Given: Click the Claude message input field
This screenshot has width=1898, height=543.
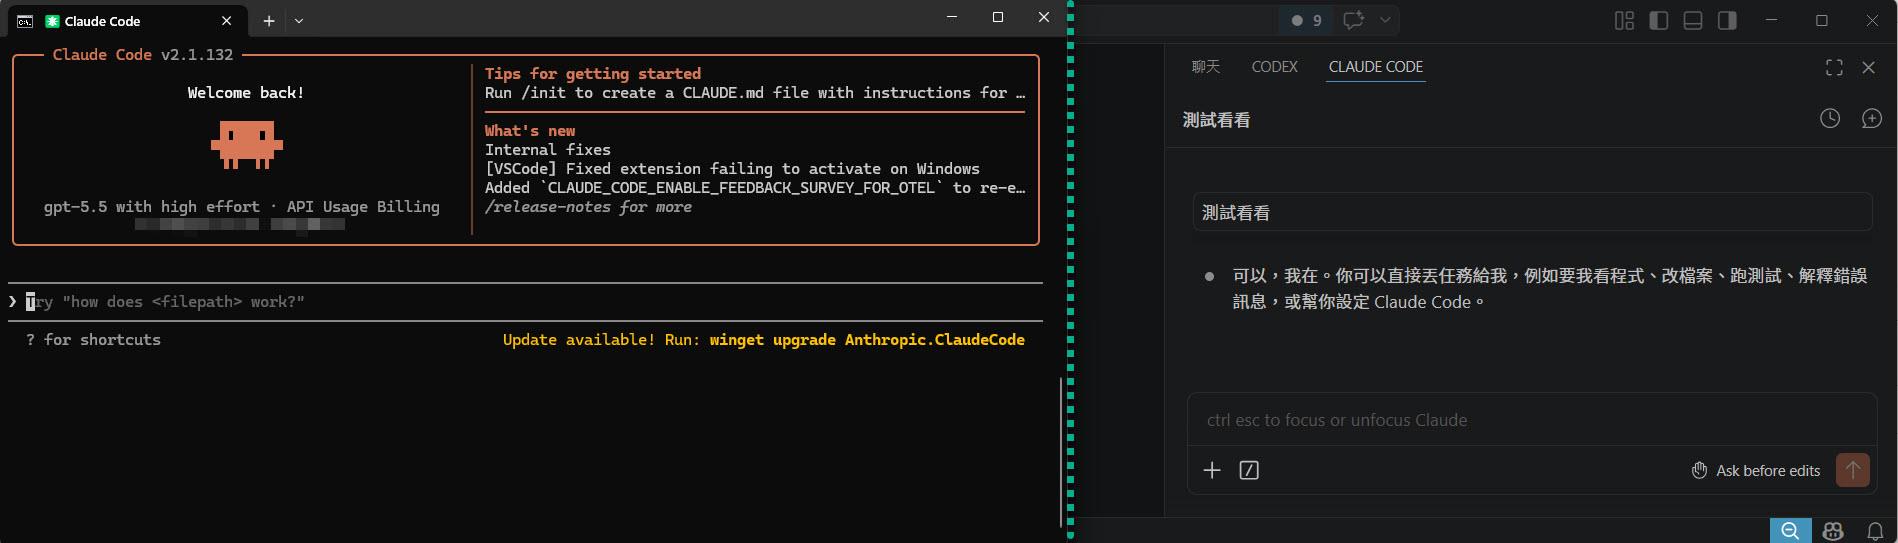Looking at the screenshot, I should 1531,420.
